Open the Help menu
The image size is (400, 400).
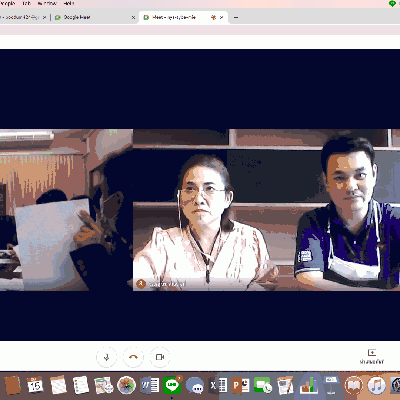coord(69,3)
